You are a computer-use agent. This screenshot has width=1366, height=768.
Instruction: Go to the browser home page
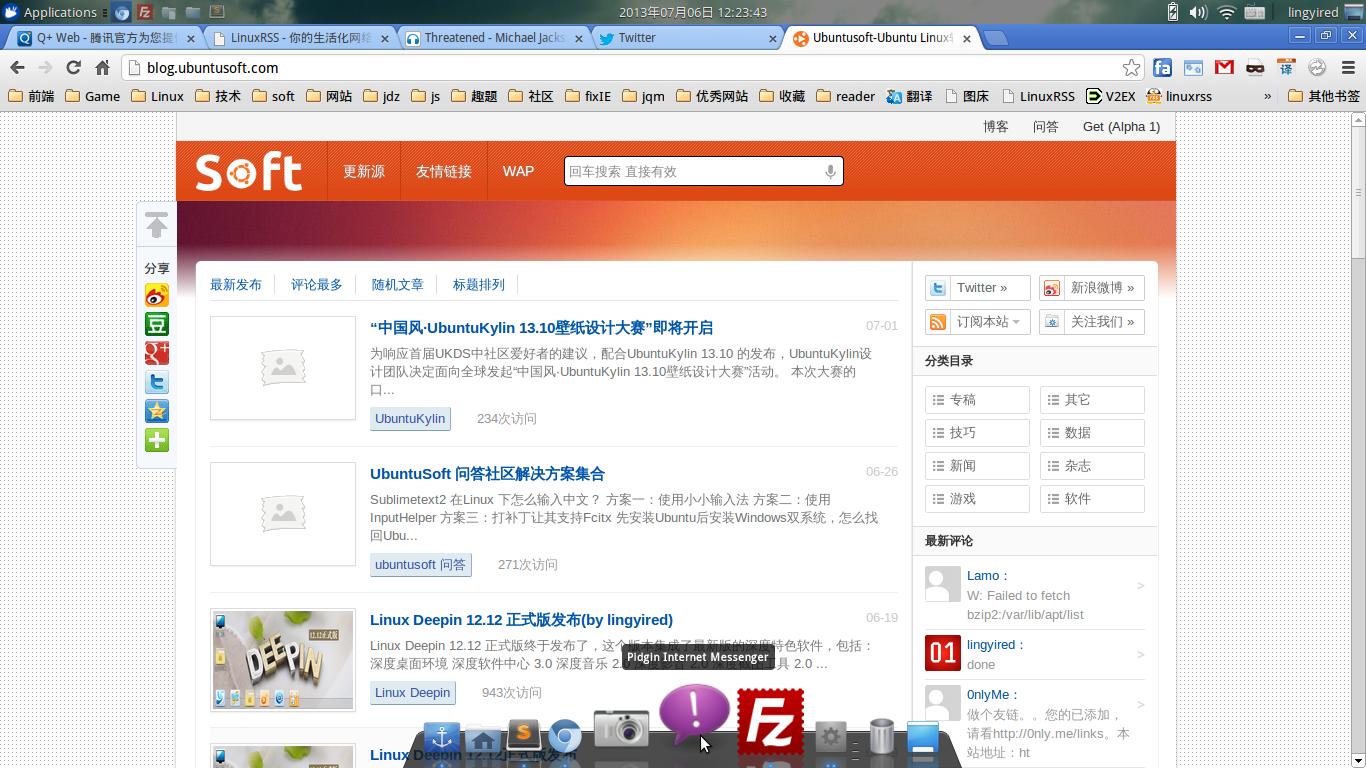coord(102,68)
